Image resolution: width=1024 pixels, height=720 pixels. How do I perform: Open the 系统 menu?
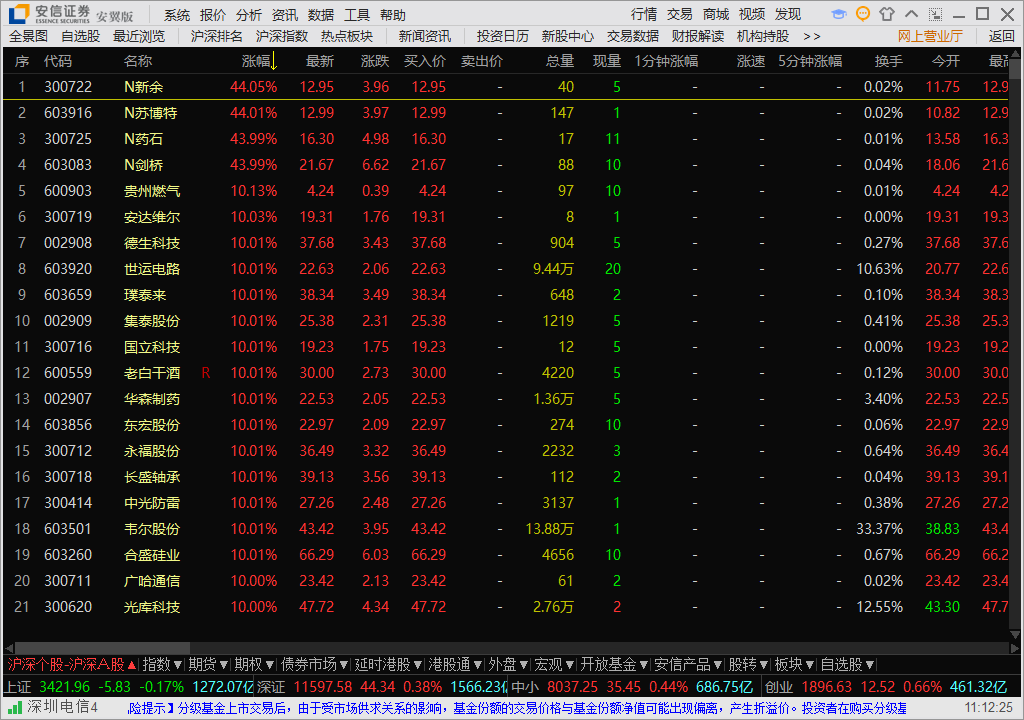coord(177,15)
